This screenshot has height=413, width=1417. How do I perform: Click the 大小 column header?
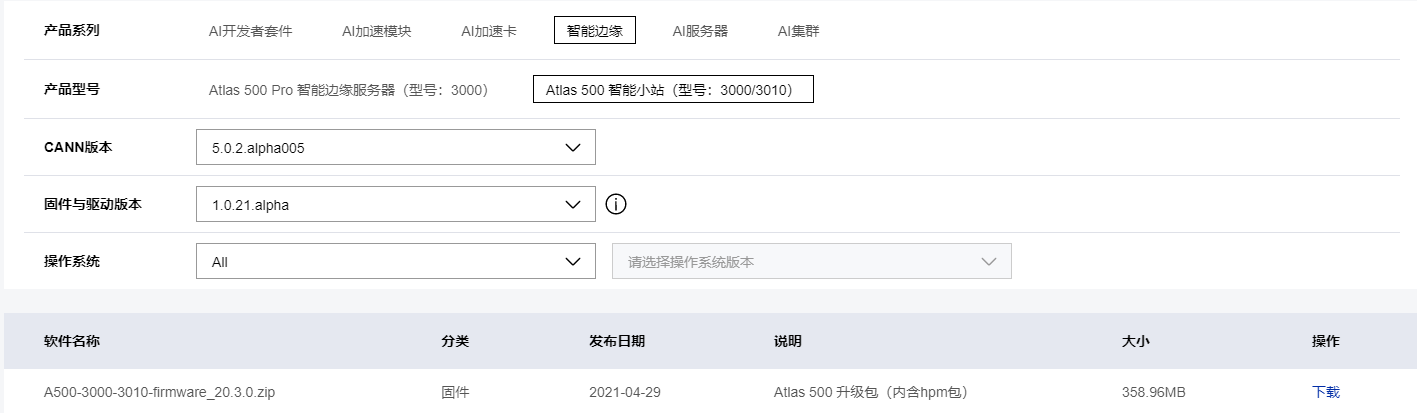1136,341
